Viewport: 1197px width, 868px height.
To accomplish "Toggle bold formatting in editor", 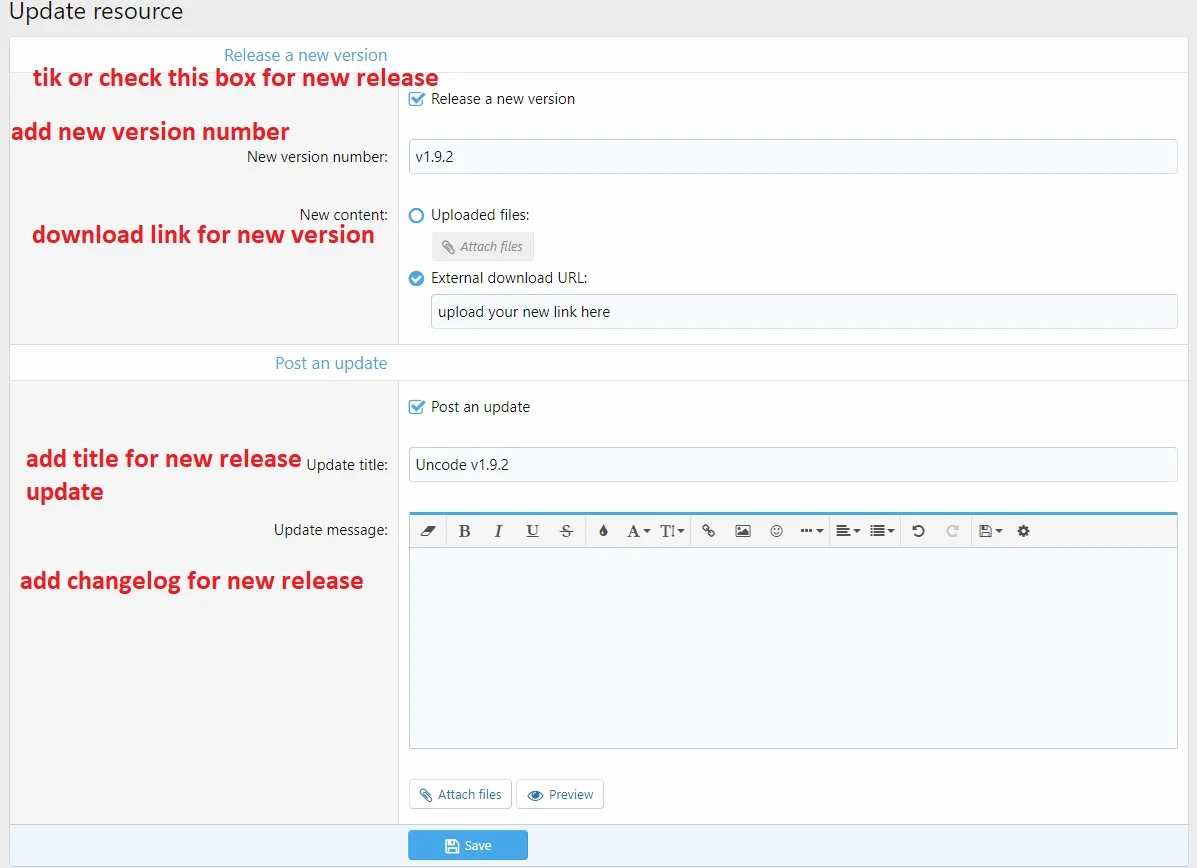I will [x=464, y=531].
